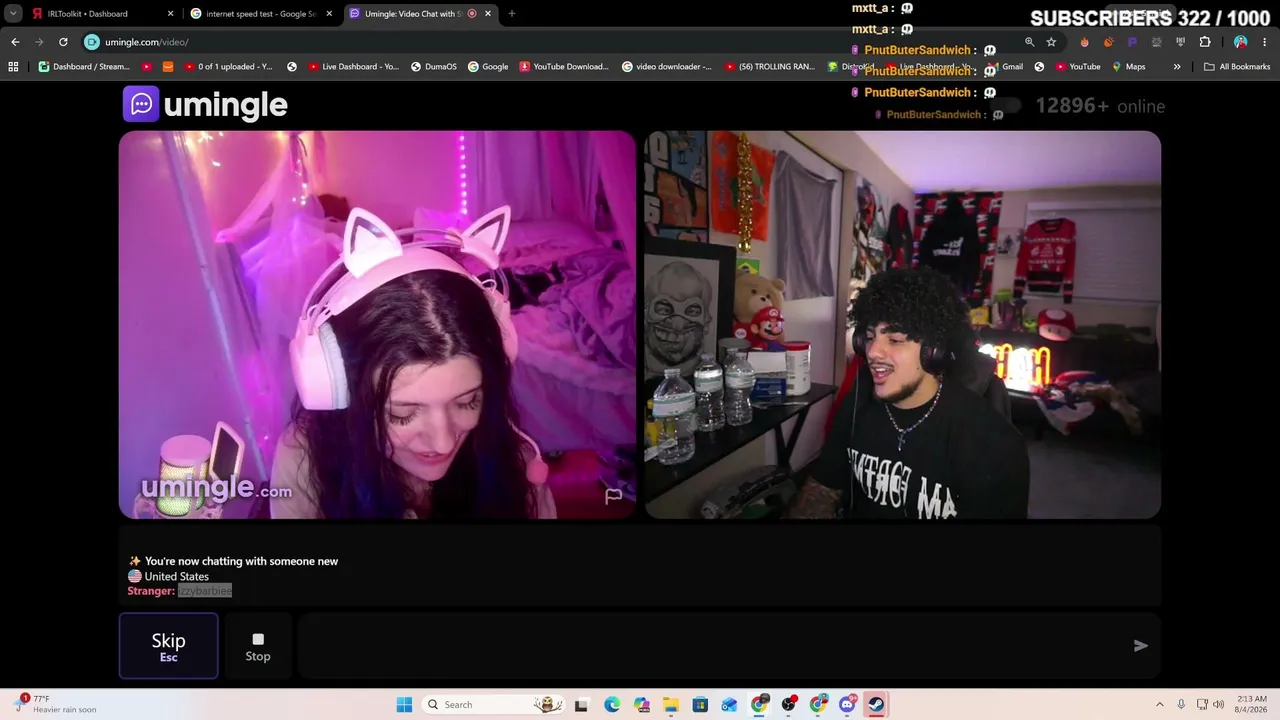
Task: Close the Umingle Video Chat tab
Action: pyautogui.click(x=488, y=14)
